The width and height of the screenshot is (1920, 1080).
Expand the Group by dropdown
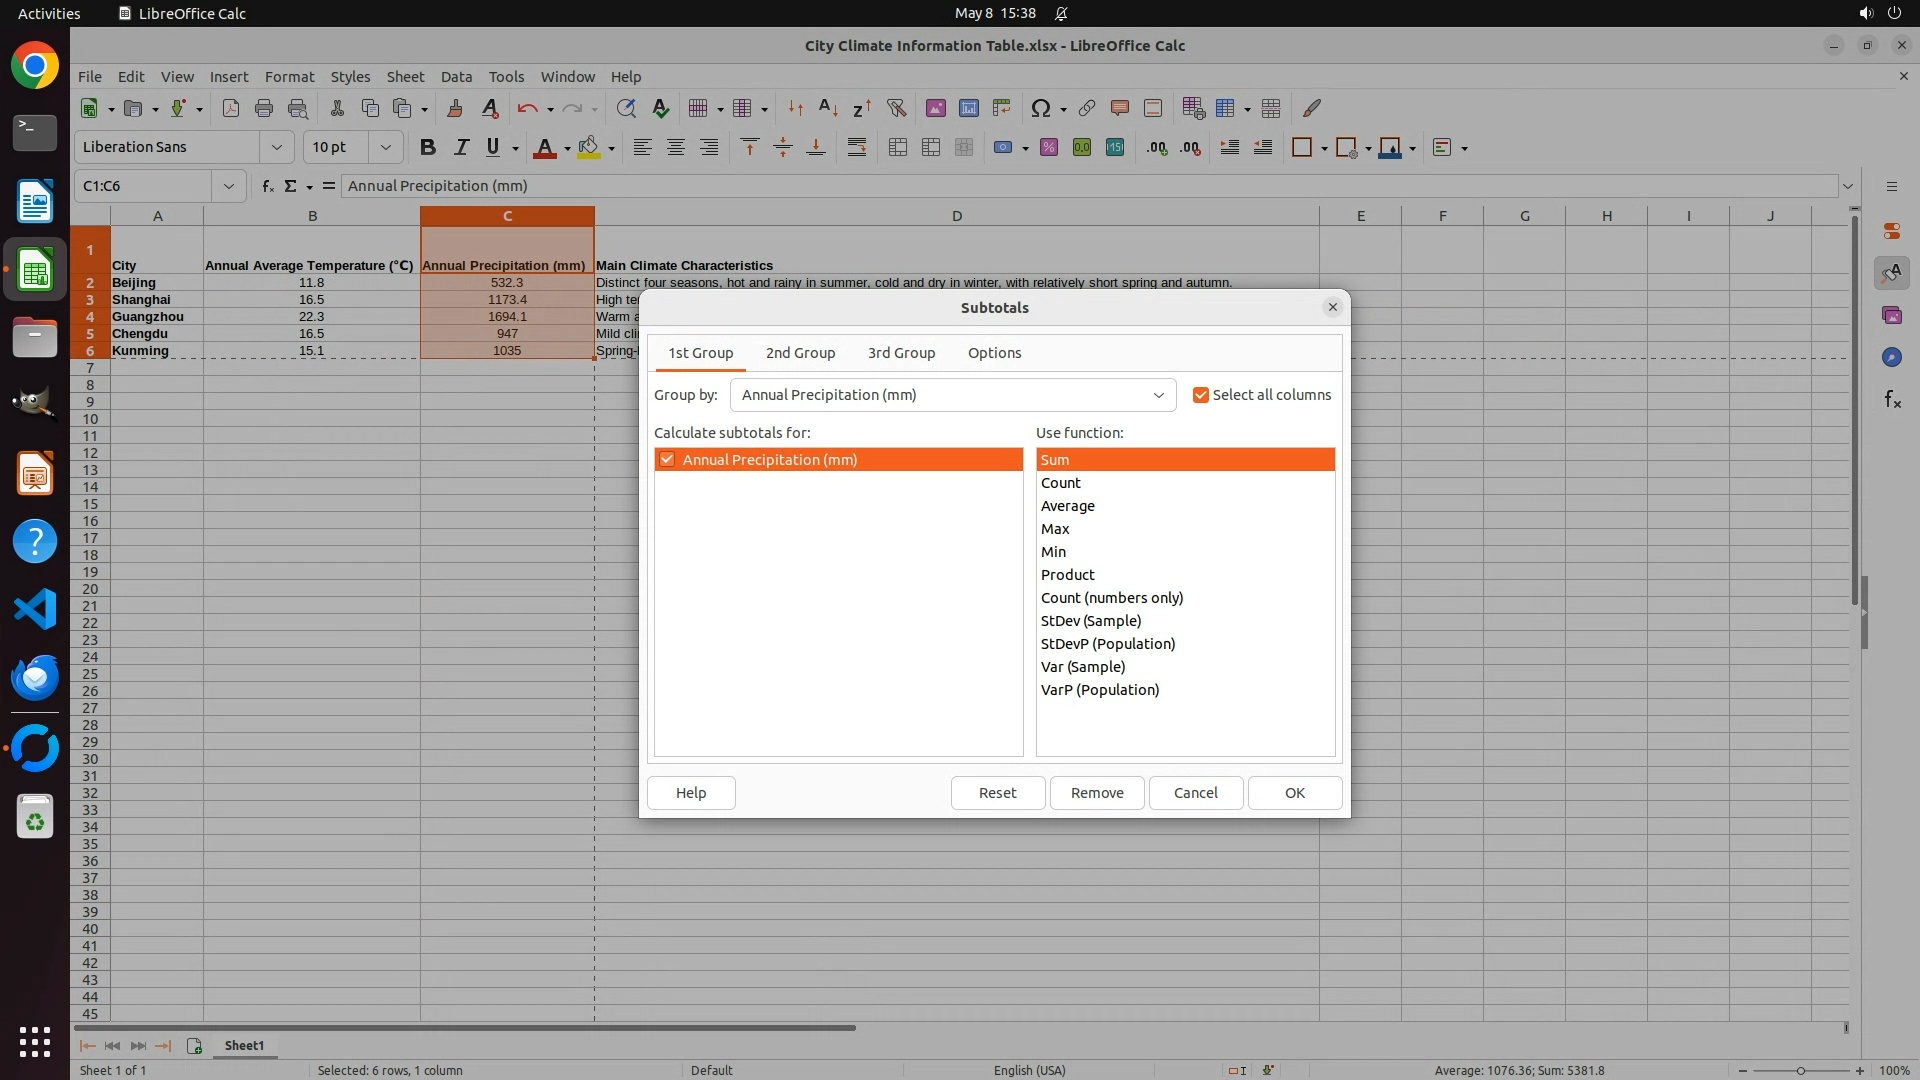coord(1158,395)
